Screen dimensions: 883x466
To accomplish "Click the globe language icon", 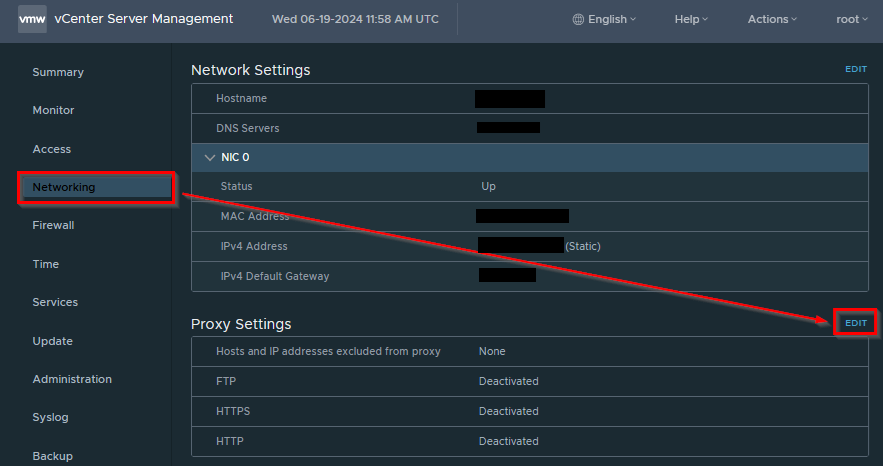I will [578, 19].
